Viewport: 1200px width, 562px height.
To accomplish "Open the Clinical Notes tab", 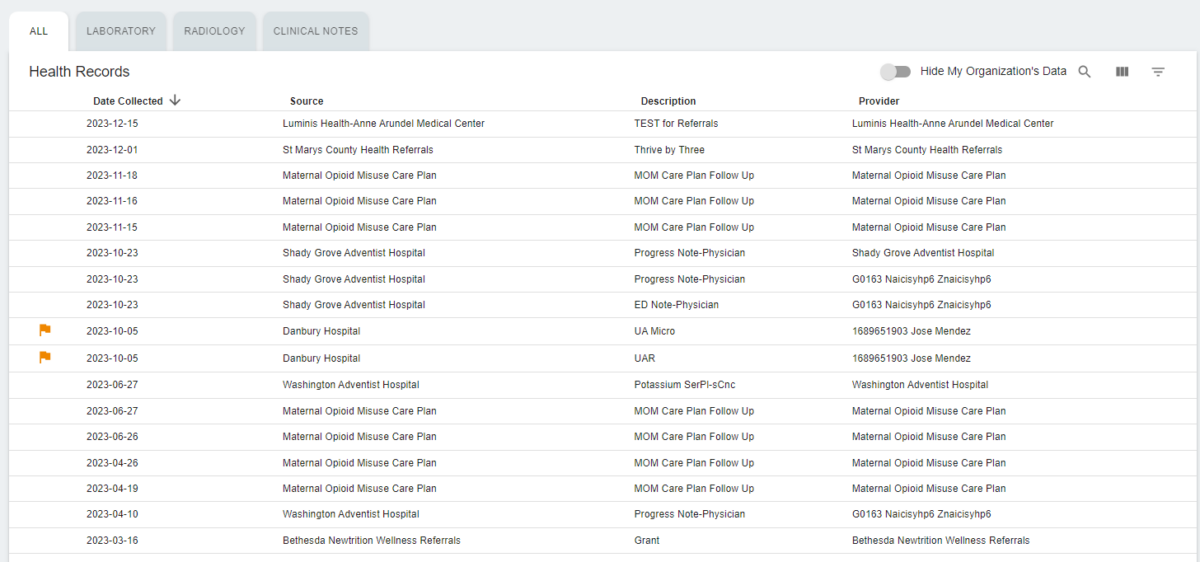I will (315, 31).
